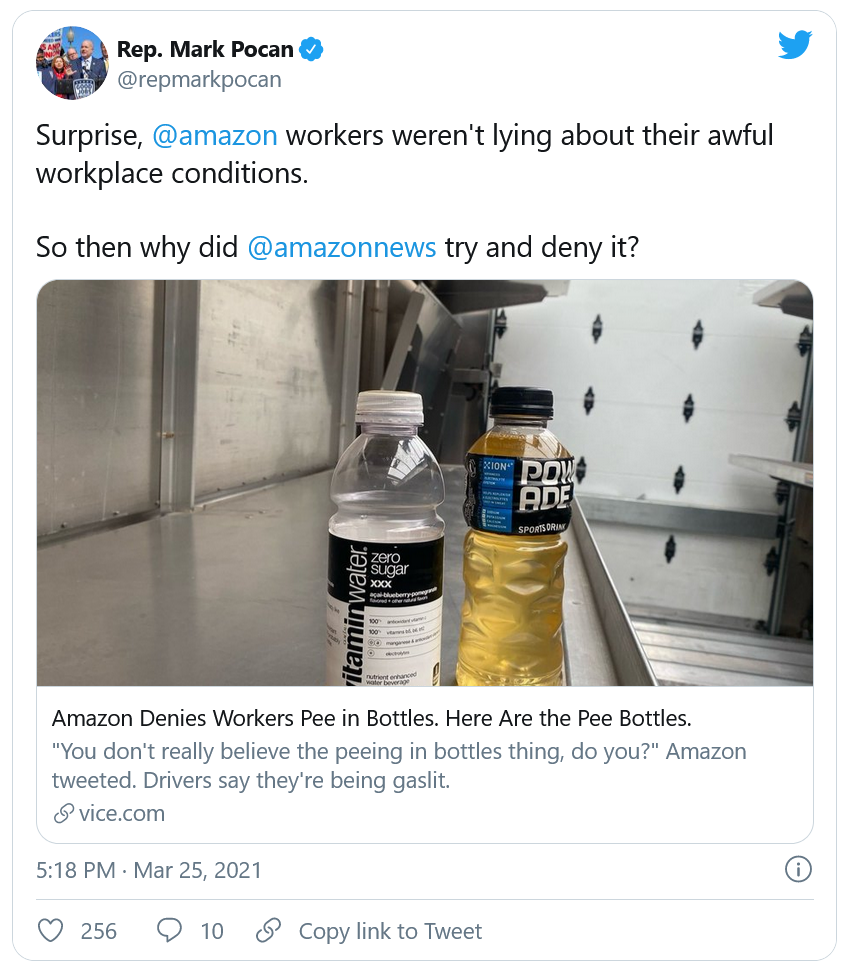The image size is (846, 970).
Task: Follow the @amazonnews mention link
Action: point(342,247)
